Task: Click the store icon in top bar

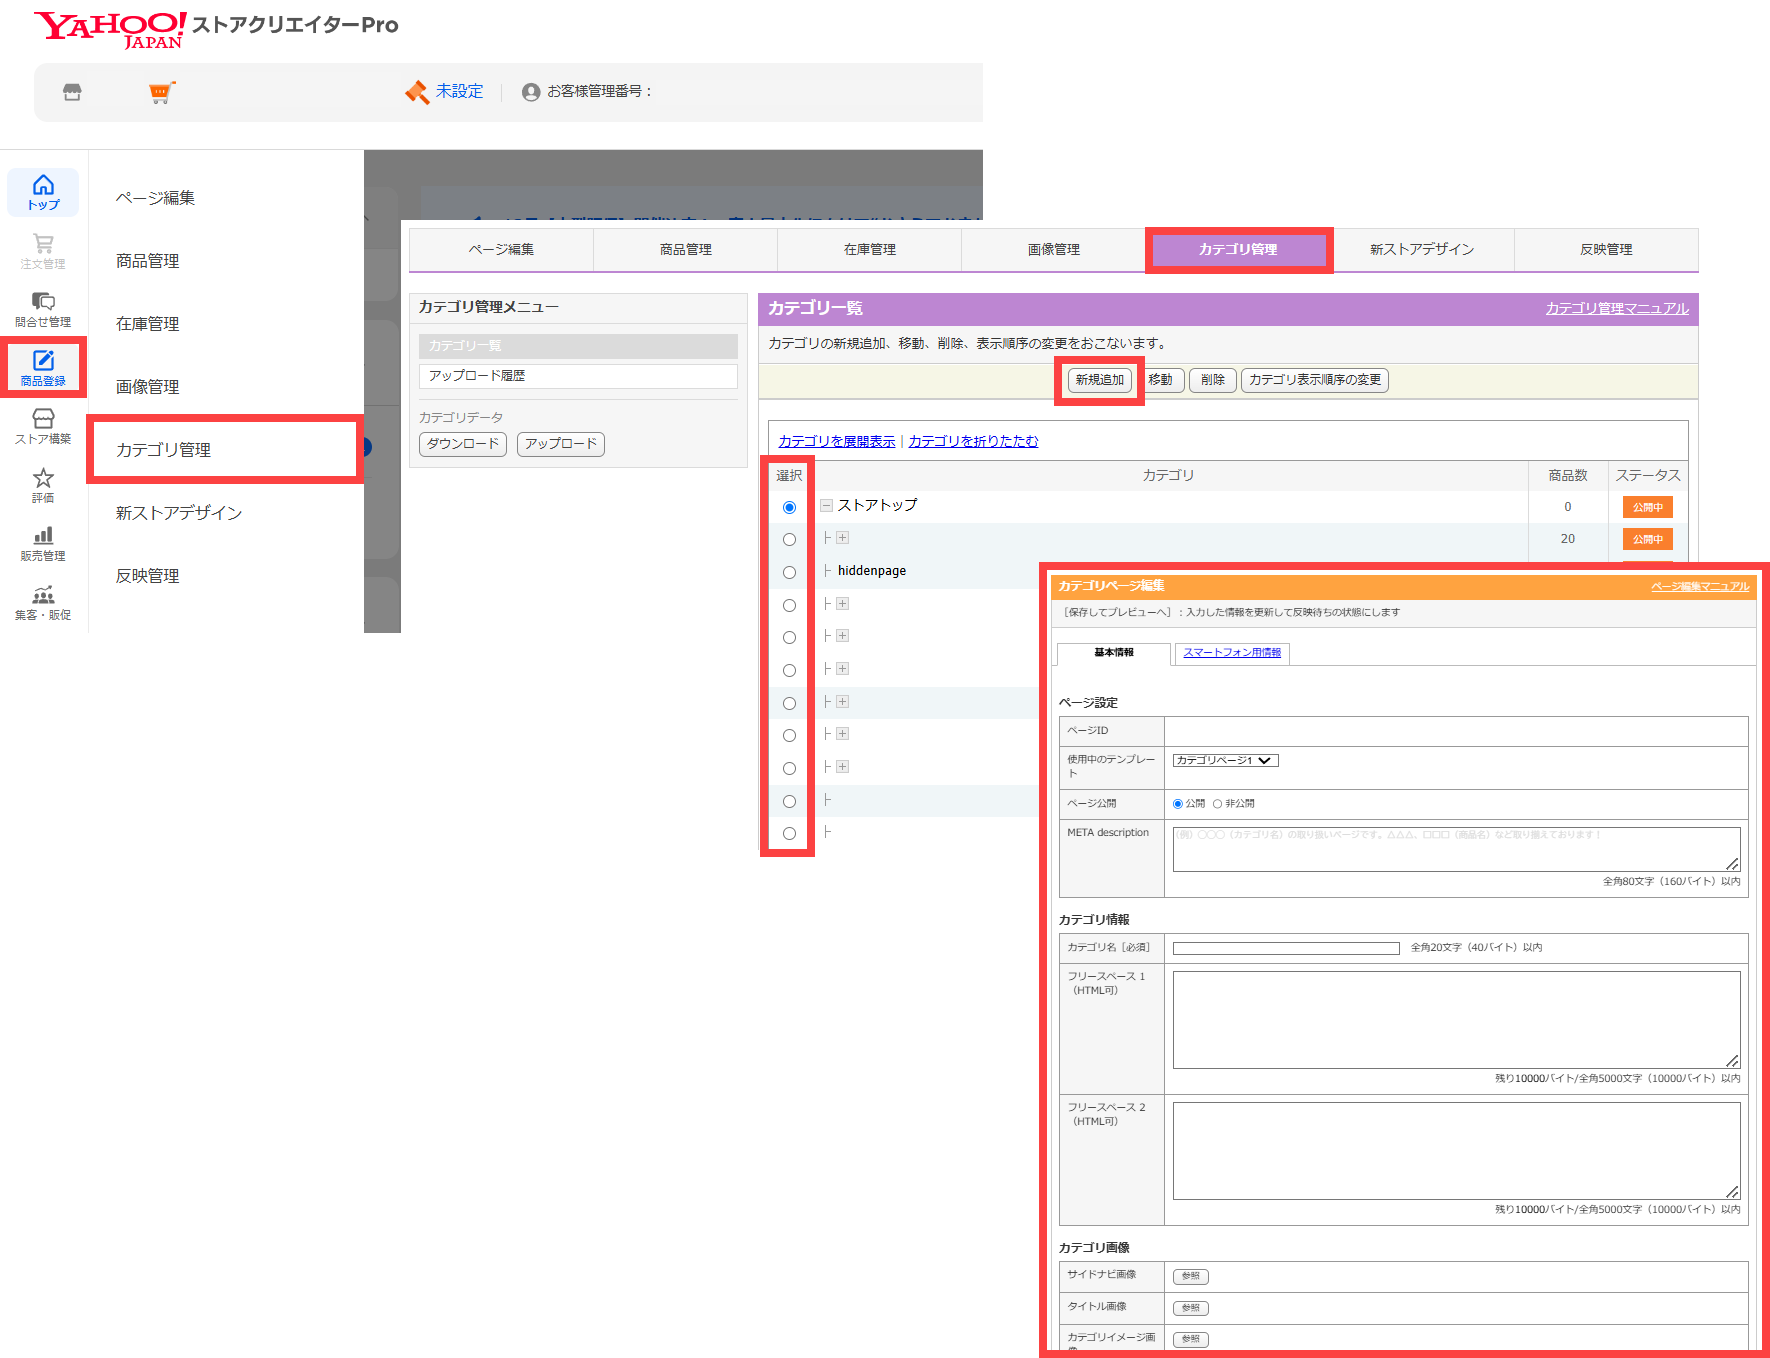Action: tap(72, 92)
